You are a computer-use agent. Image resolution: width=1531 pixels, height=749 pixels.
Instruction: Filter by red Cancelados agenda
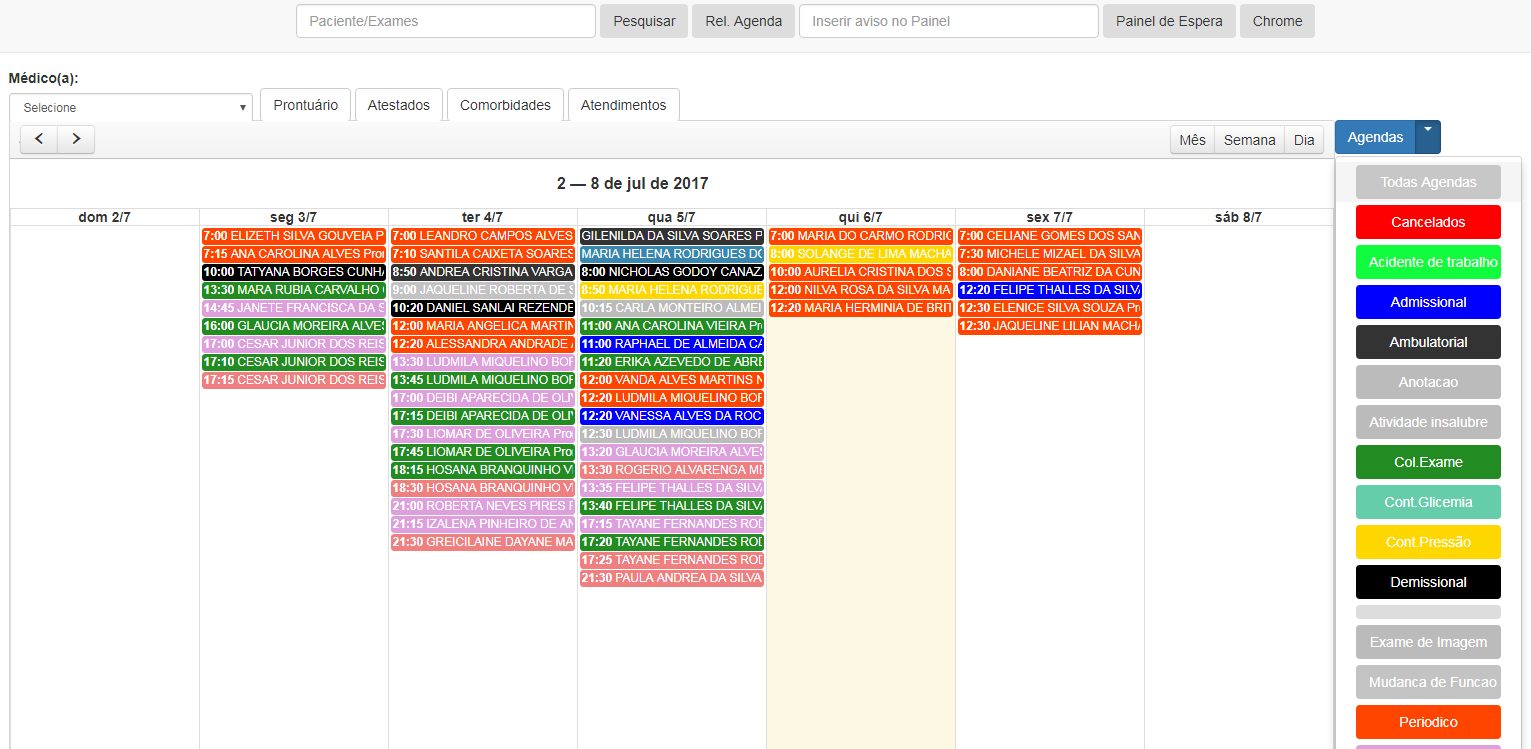coord(1428,222)
